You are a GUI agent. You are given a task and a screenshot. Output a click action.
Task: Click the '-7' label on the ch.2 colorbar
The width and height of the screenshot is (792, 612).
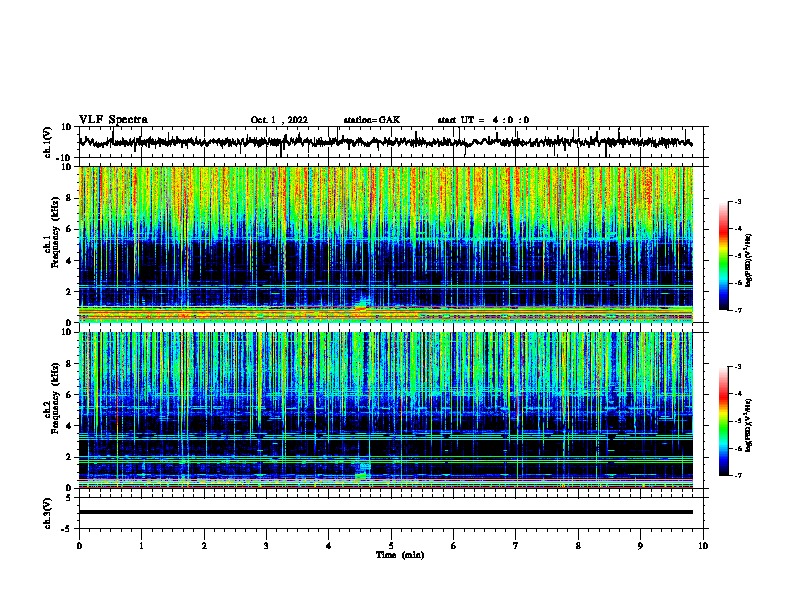point(738,475)
